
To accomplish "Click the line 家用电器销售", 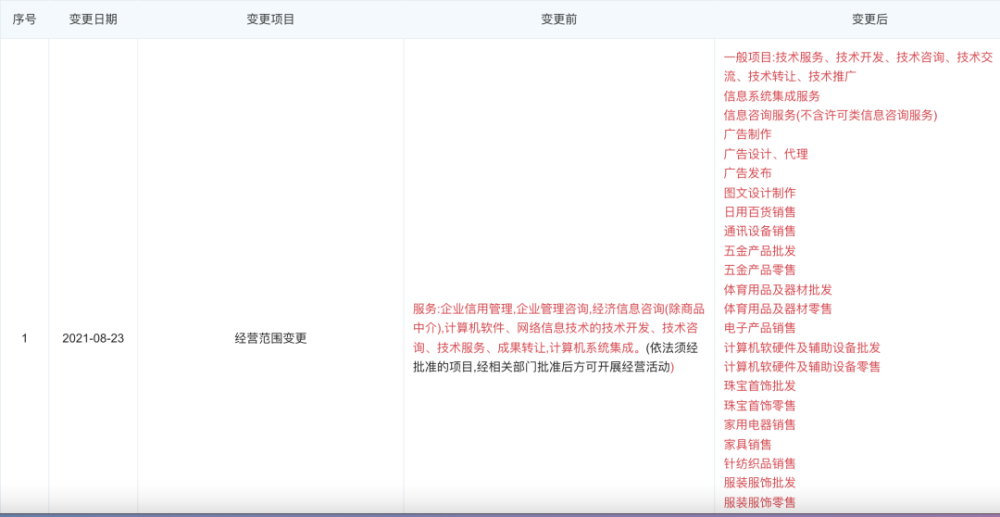I will pyautogui.click(x=760, y=425).
